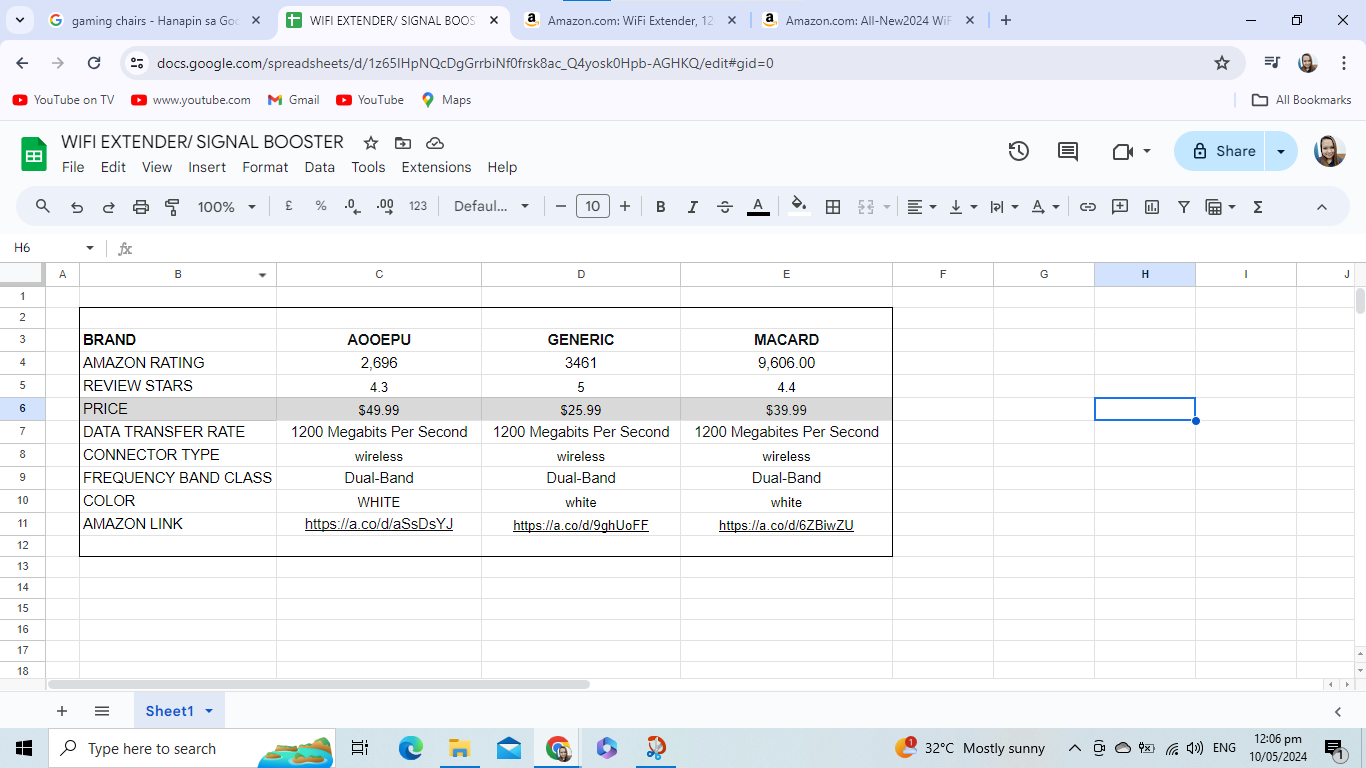Screen dimensions: 1366x768
Task: Open Windows Start menu
Action: 24,748
